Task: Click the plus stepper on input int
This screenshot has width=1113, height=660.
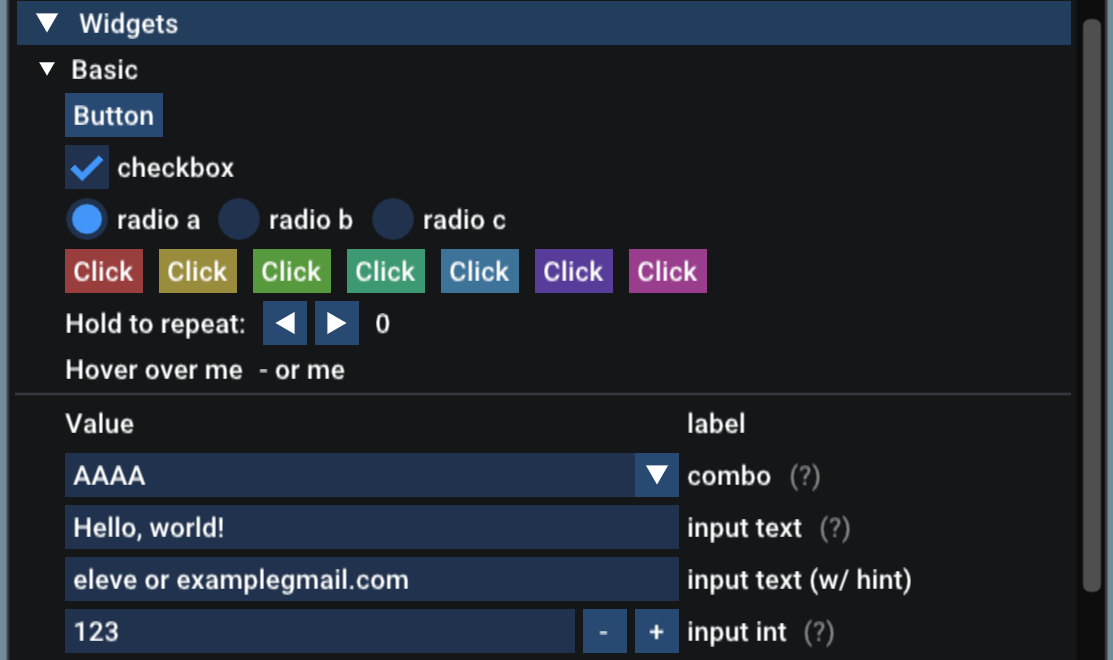Action: [x=657, y=631]
